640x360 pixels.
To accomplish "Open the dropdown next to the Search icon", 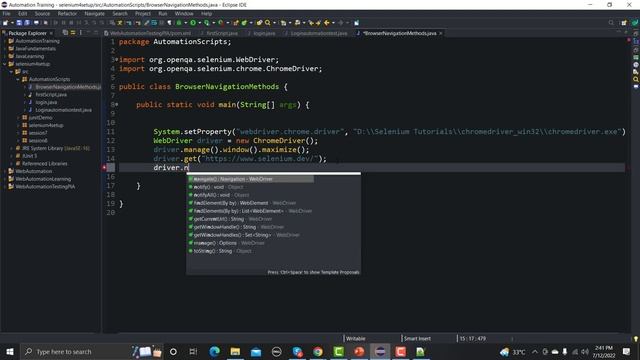I will point(274,23).
